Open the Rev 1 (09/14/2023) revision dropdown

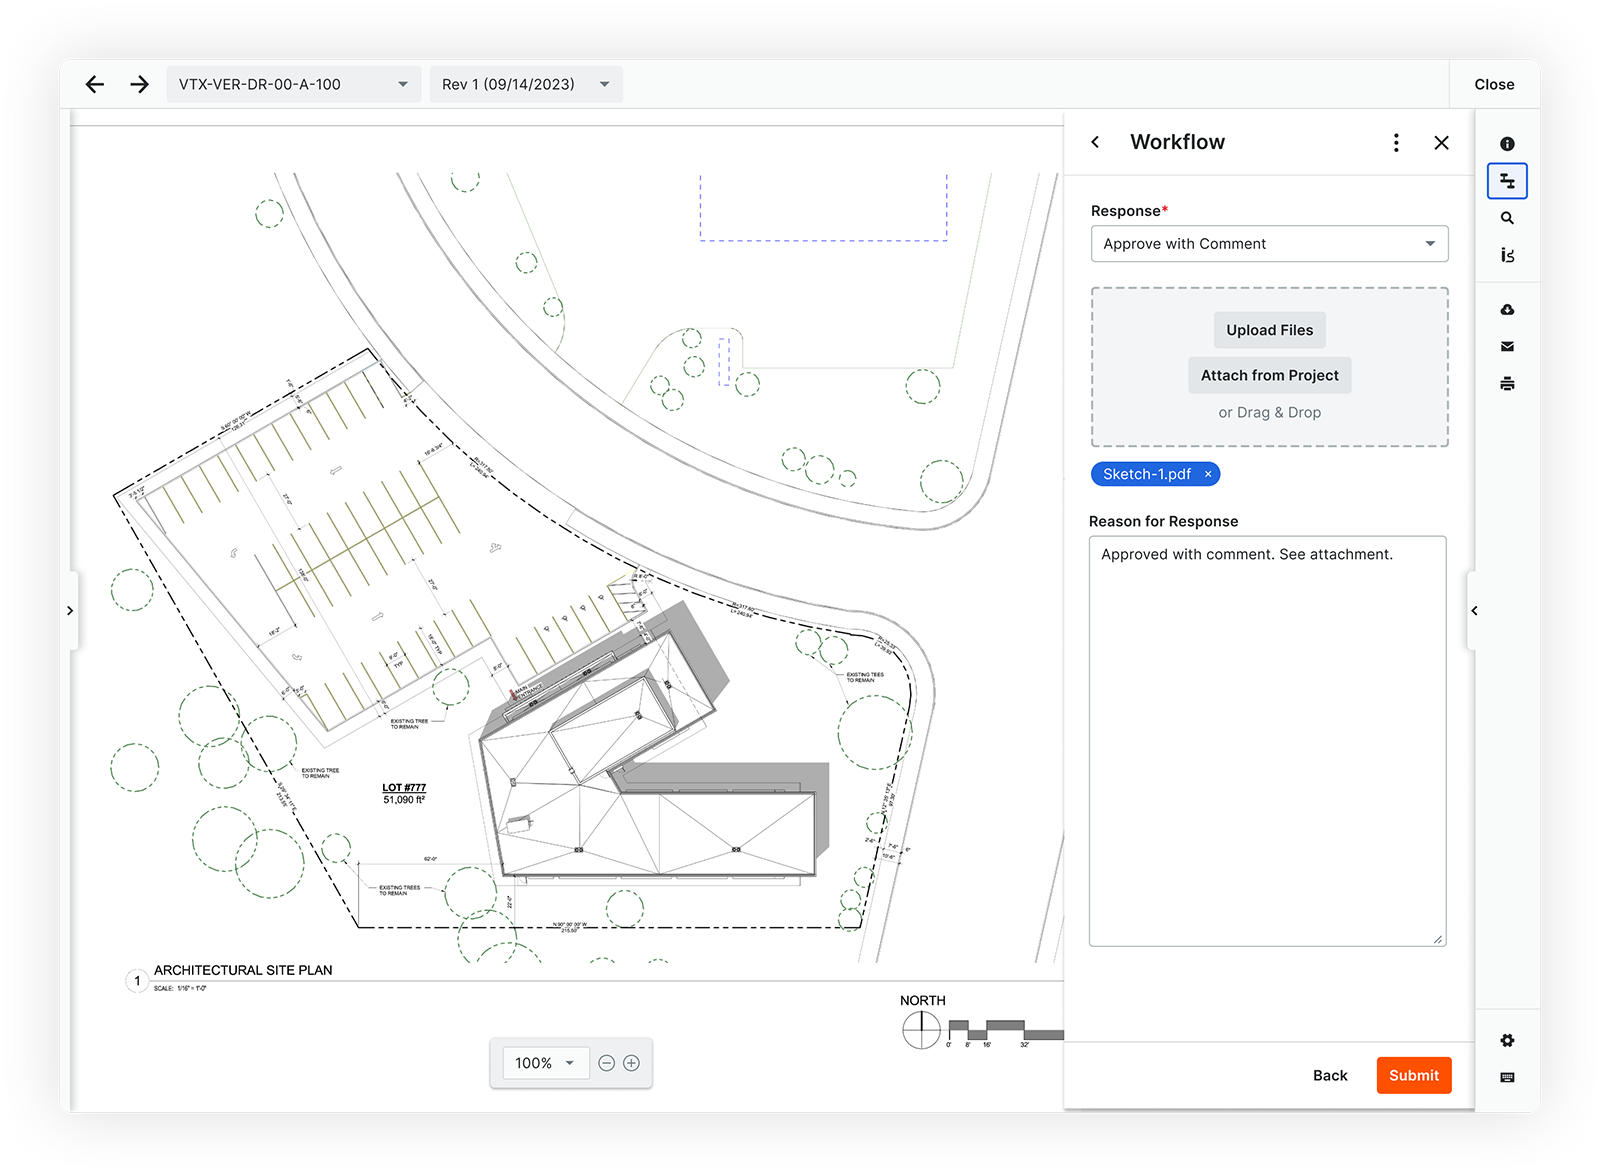tap(526, 85)
